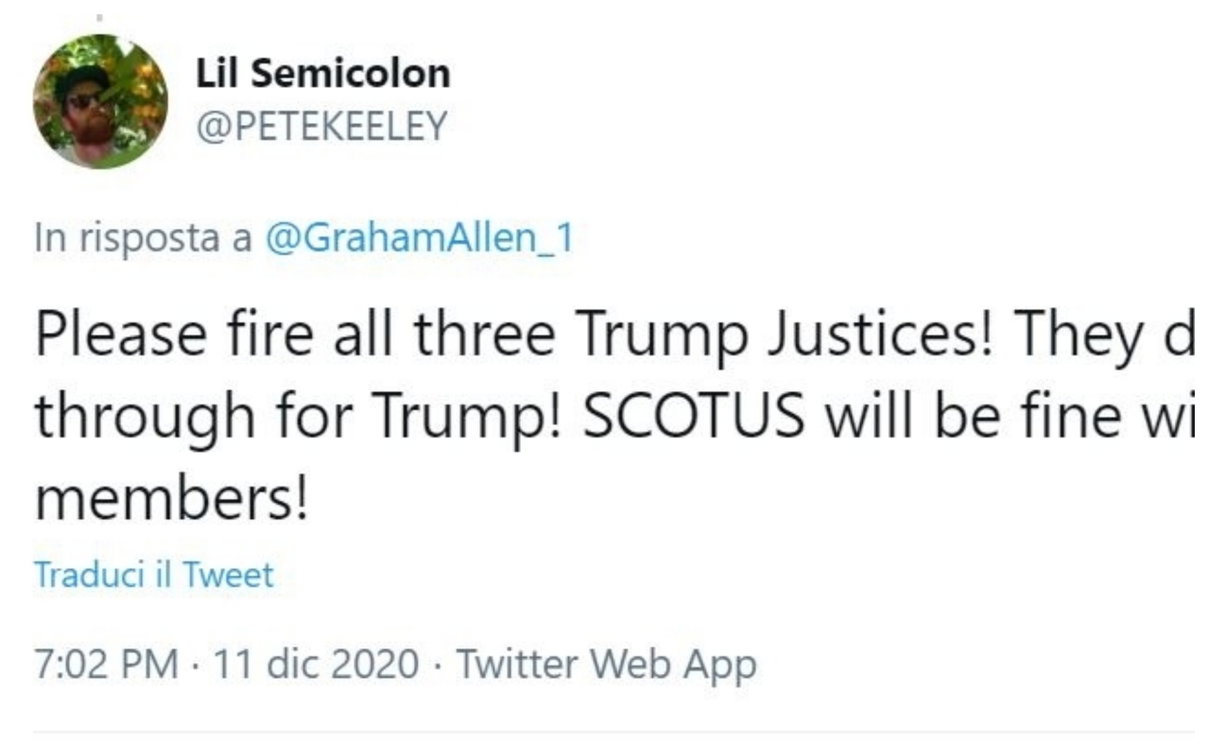Click the word 'members!' in the tweet
Viewport: 1210px width, 756px height.
[x=172, y=496]
